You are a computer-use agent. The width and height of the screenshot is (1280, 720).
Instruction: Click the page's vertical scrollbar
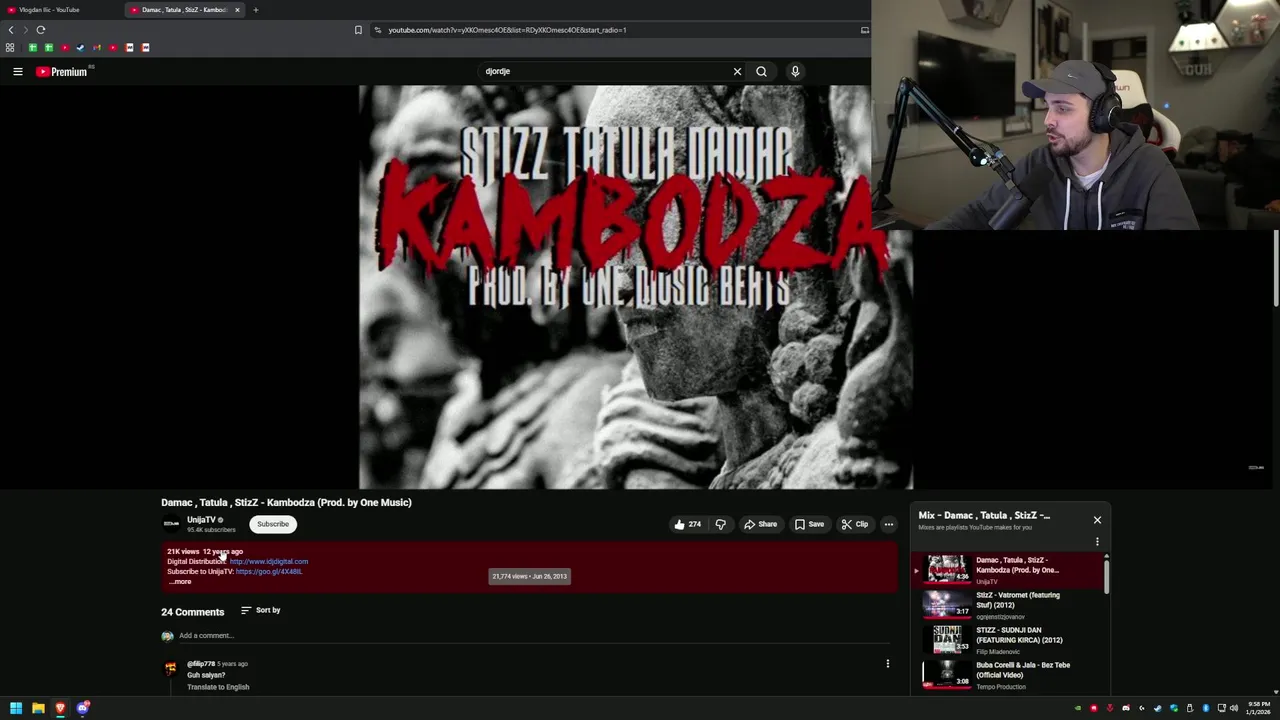(x=1276, y=270)
